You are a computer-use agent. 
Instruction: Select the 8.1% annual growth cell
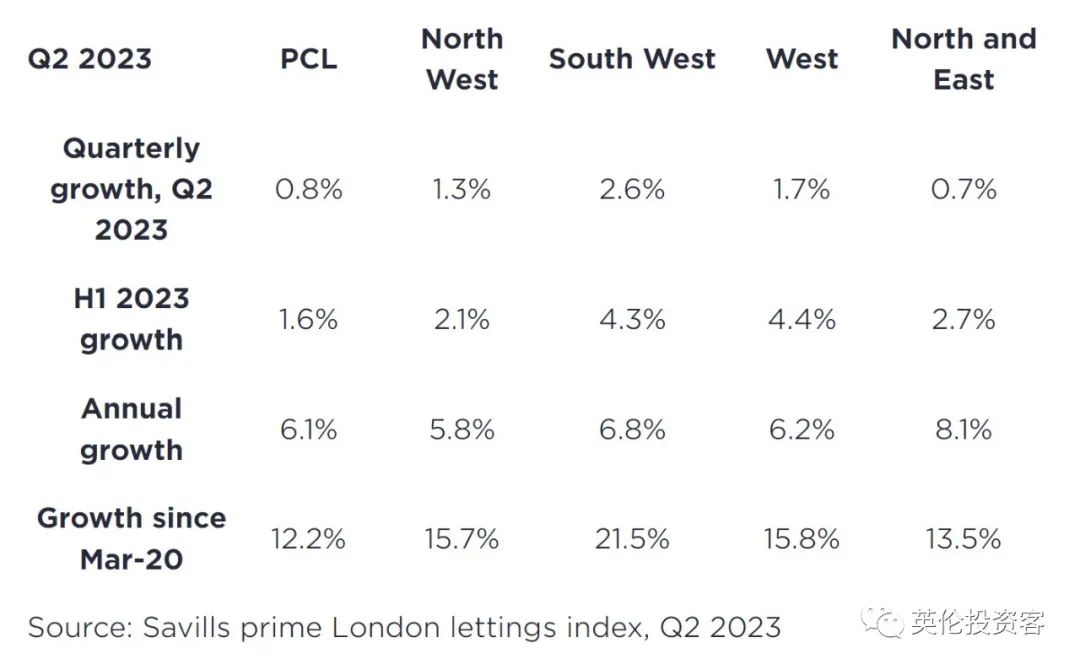pyautogui.click(x=963, y=429)
